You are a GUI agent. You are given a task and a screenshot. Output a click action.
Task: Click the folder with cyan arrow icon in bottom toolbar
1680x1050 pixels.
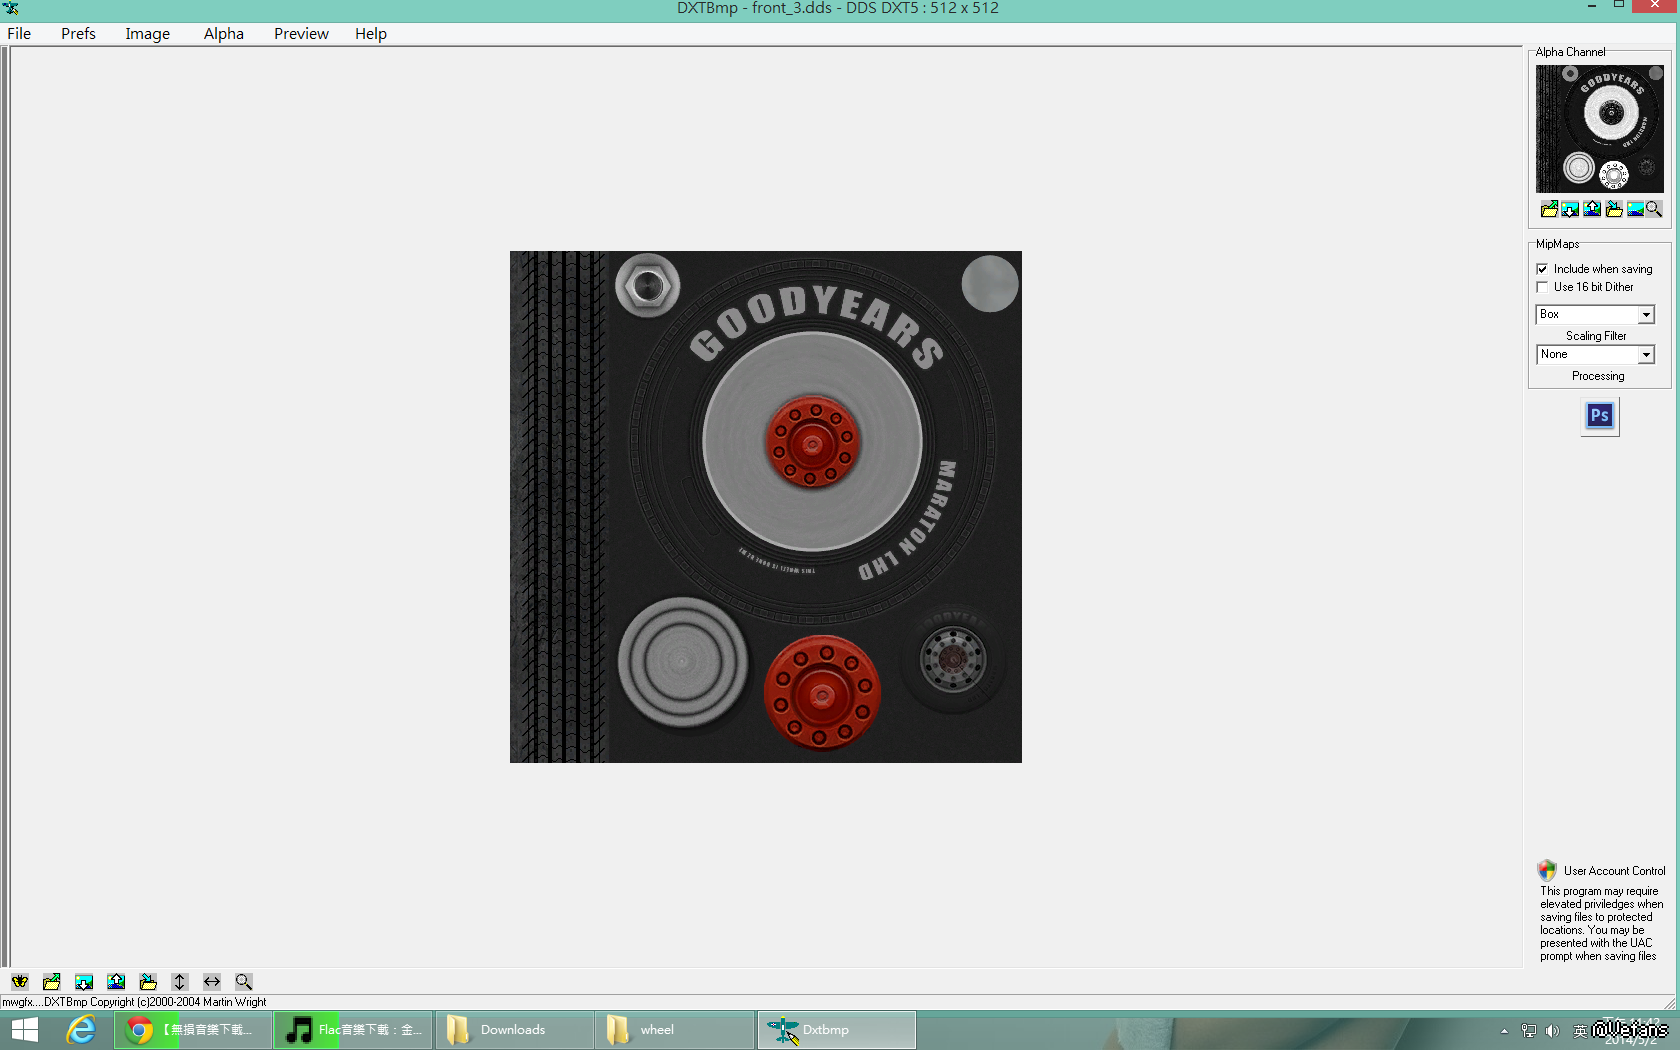tap(148, 982)
